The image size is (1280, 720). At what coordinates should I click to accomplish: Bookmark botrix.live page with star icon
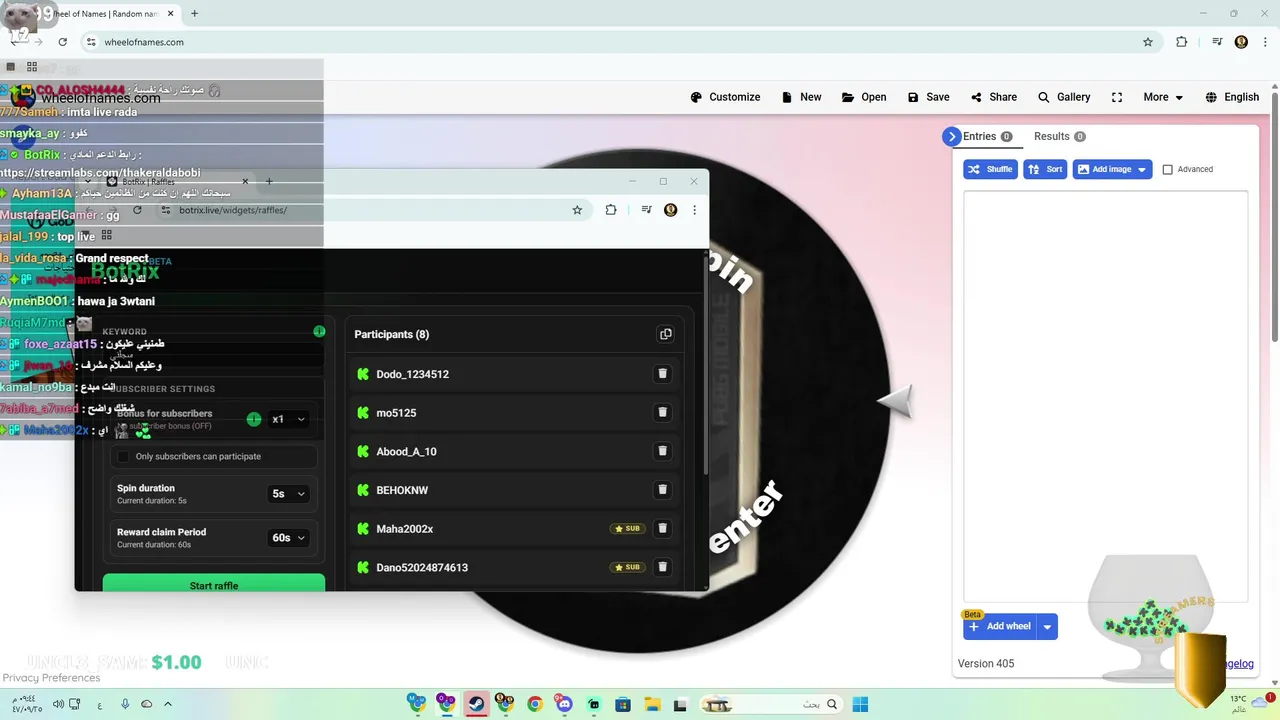click(577, 210)
